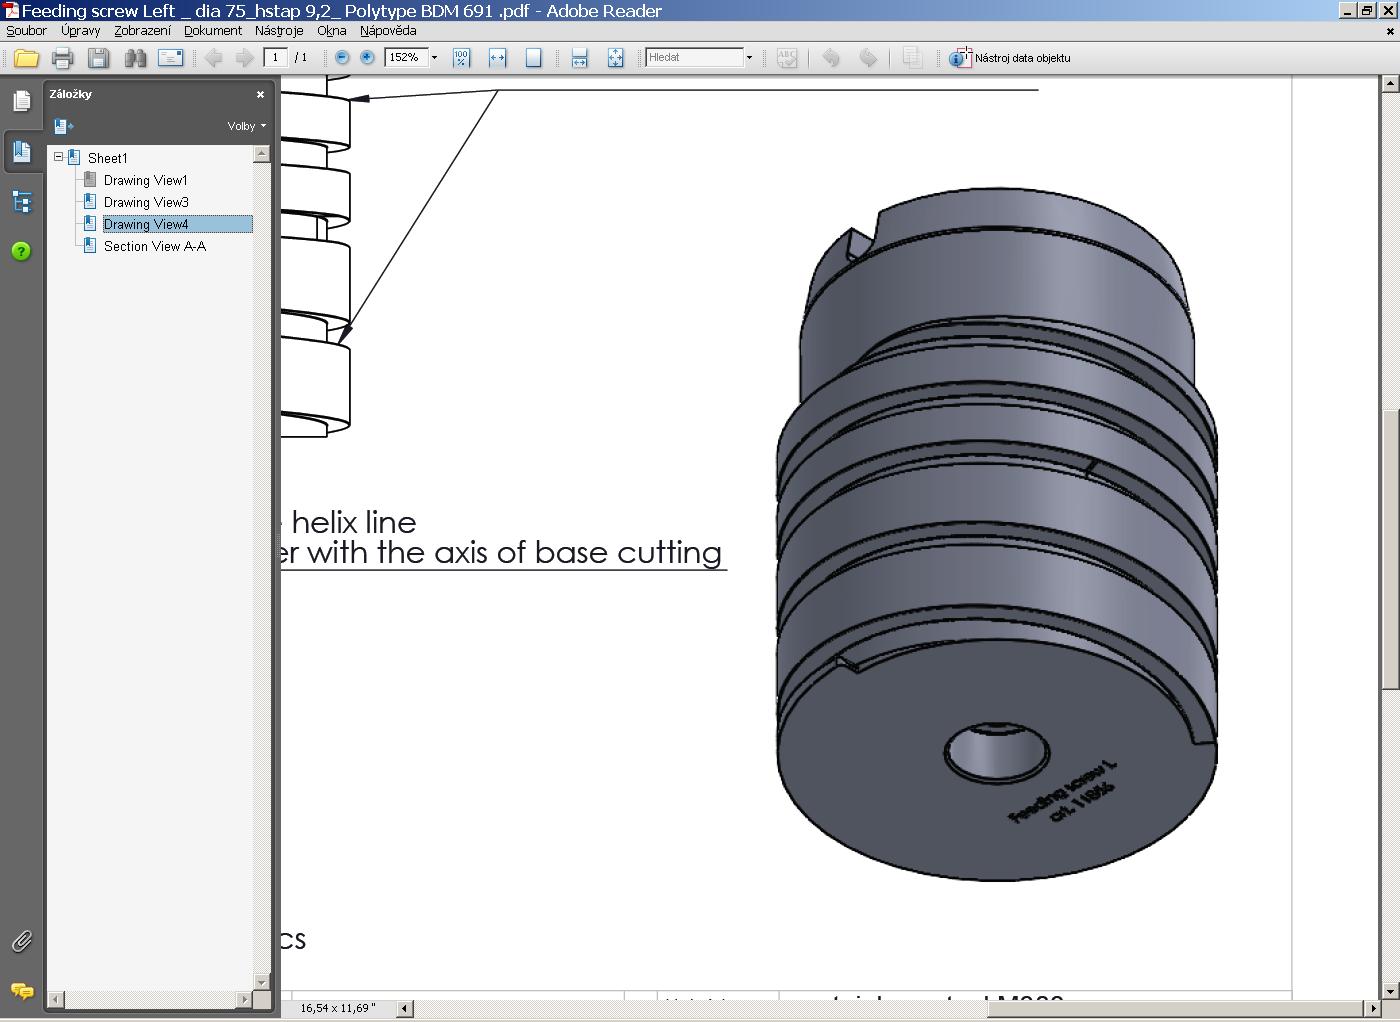The height and width of the screenshot is (1022, 1400).
Task: Open the Zobrazení menu
Action: click(x=142, y=31)
